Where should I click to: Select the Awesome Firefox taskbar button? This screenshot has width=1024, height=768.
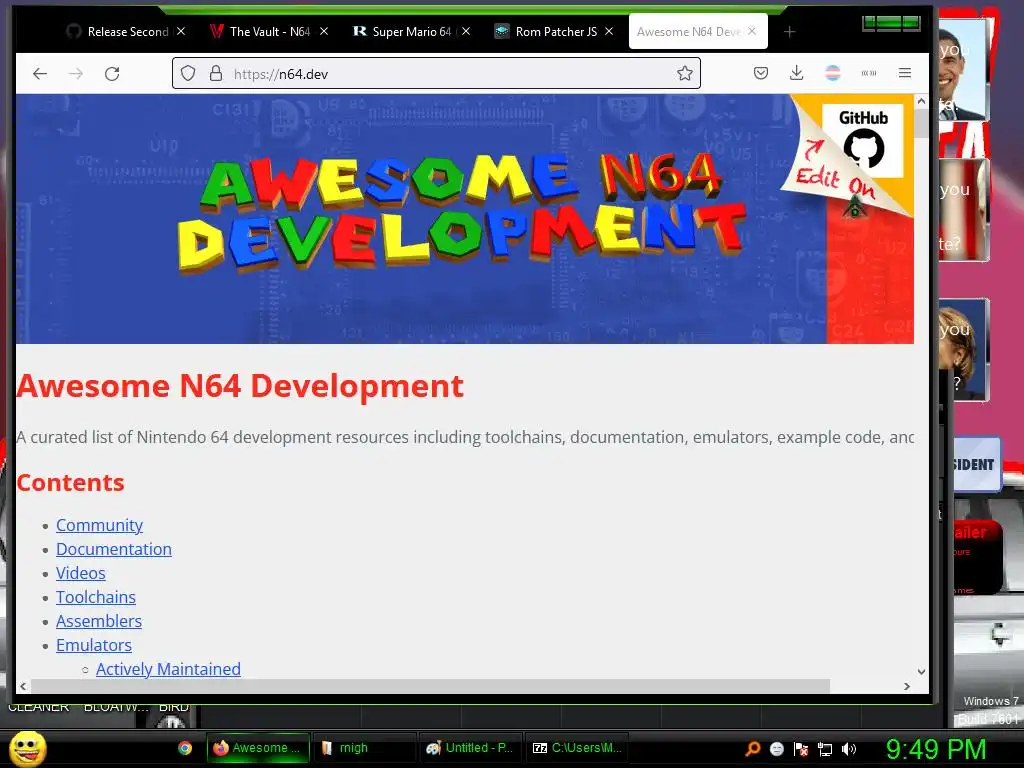258,748
